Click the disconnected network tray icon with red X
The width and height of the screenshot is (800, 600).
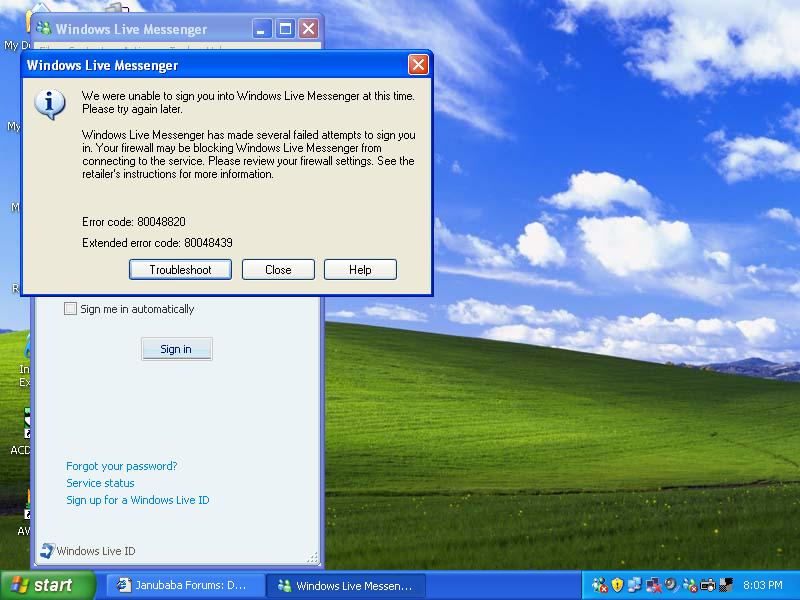[654, 585]
